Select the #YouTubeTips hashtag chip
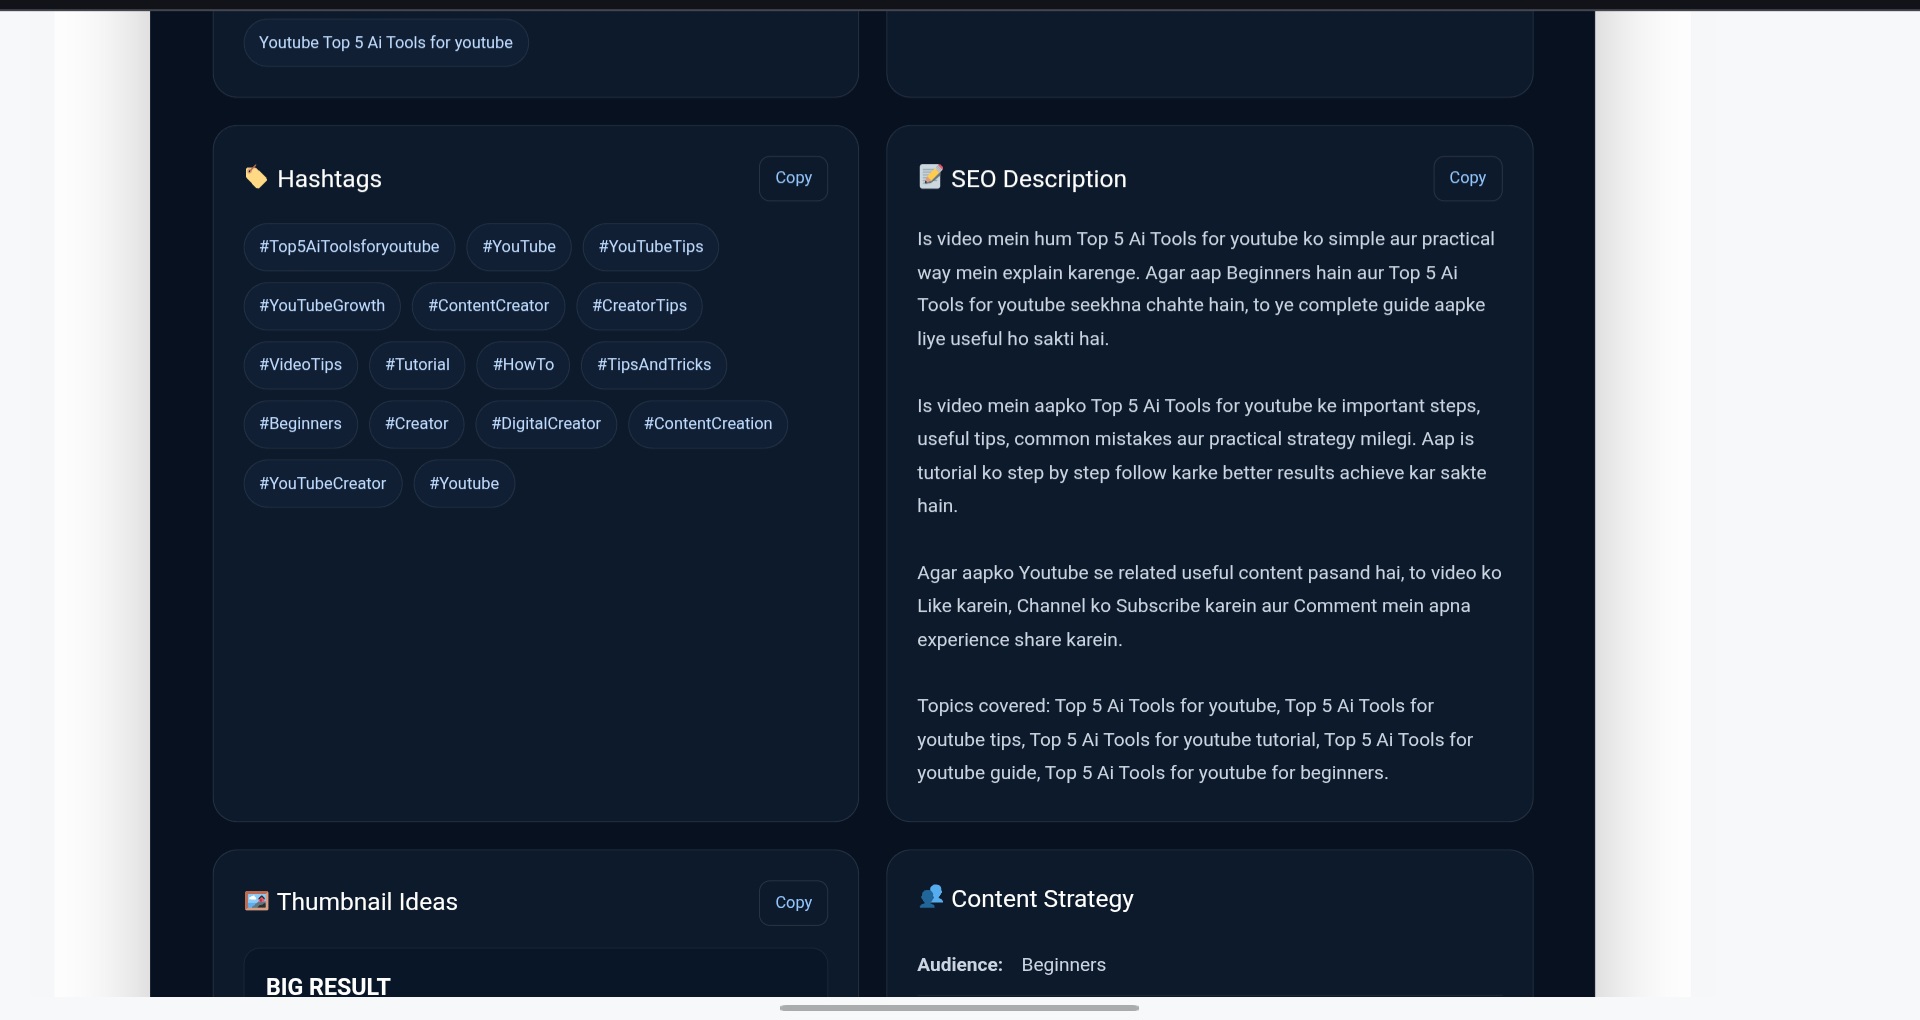 (651, 247)
